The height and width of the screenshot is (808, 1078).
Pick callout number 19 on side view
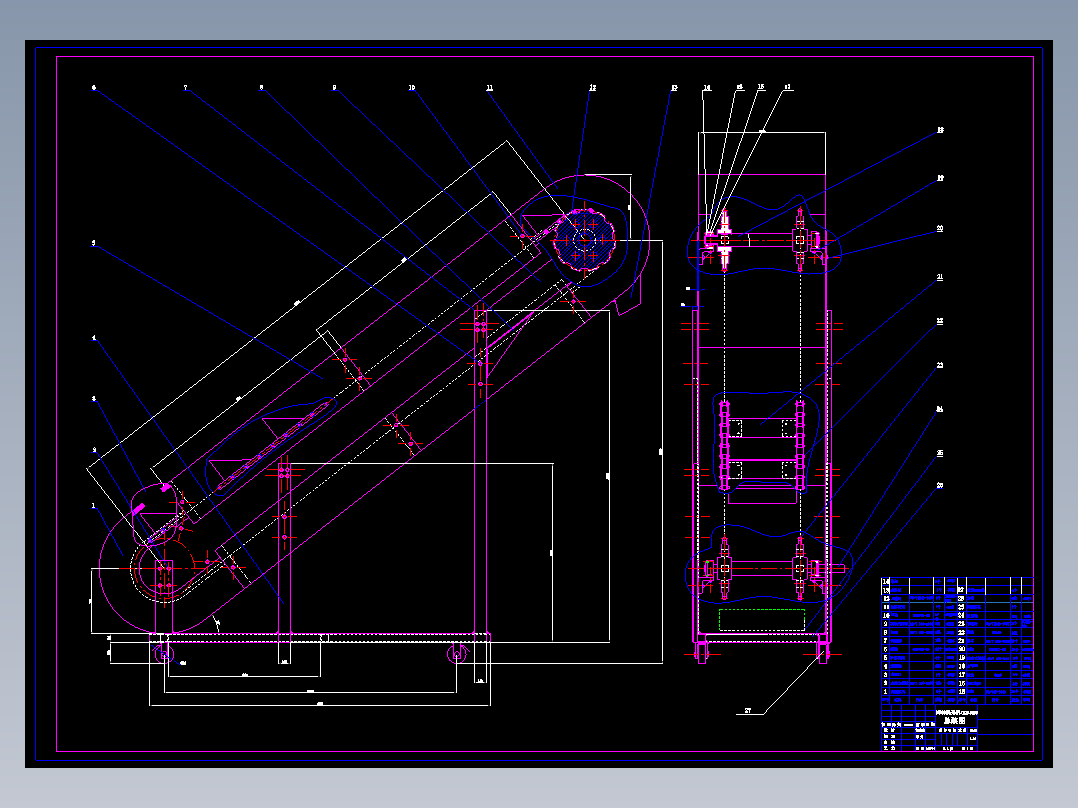[940, 178]
